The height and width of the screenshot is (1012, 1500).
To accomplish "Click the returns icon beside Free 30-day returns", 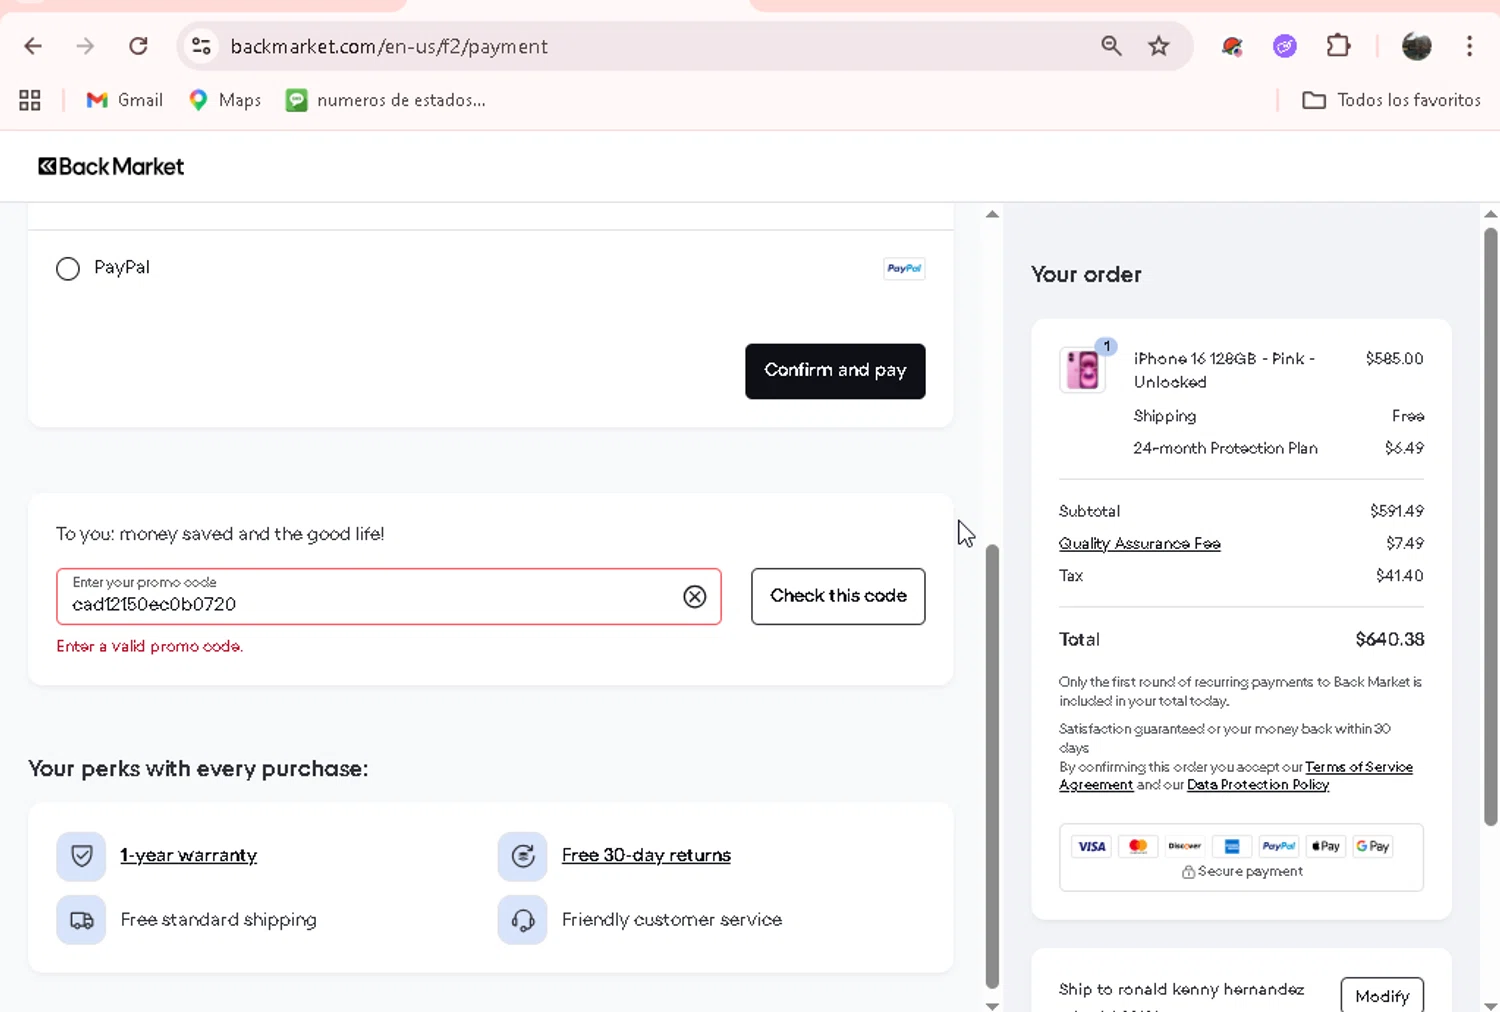I will pyautogui.click(x=522, y=856).
